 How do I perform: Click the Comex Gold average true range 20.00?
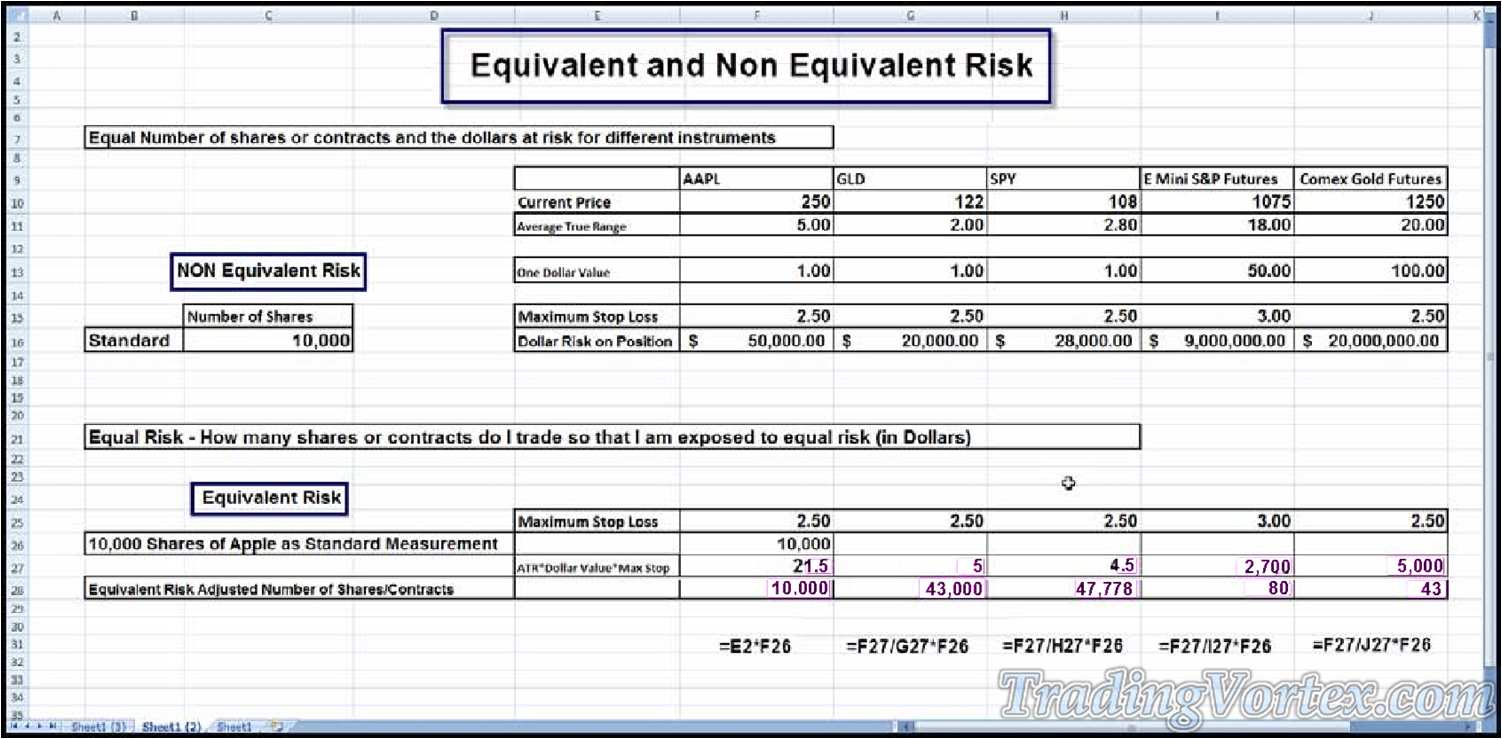(x=1371, y=226)
